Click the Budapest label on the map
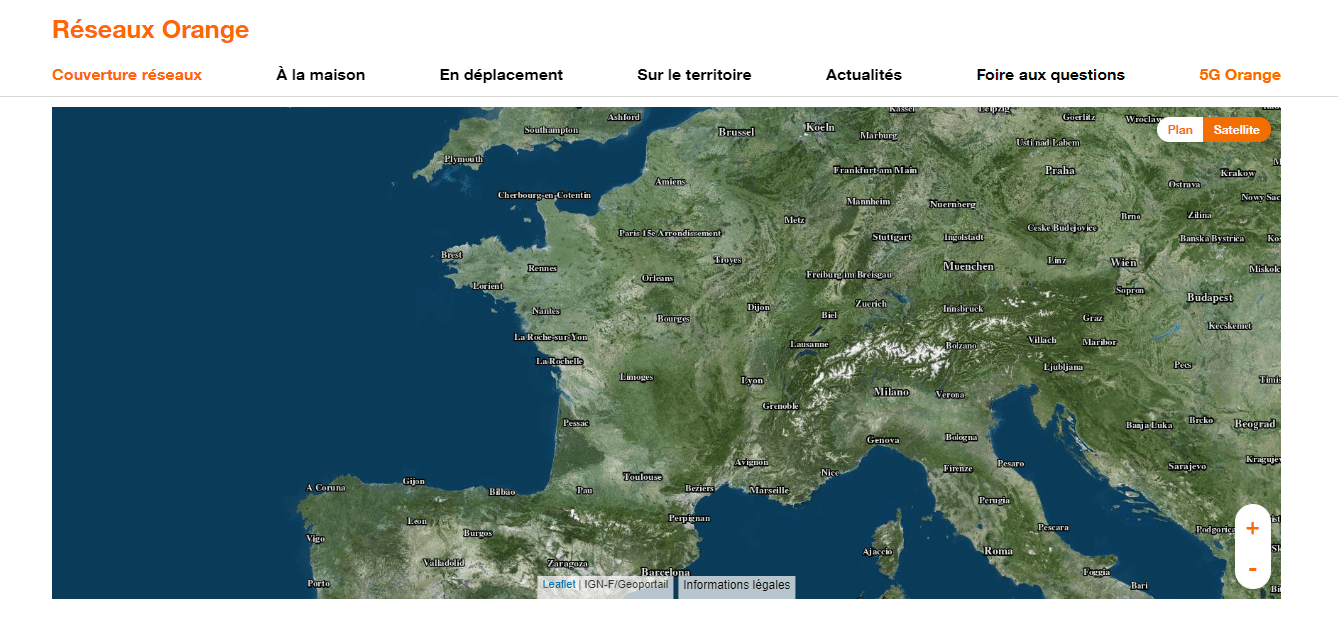Viewport: 1338px width, 628px height. (1210, 298)
